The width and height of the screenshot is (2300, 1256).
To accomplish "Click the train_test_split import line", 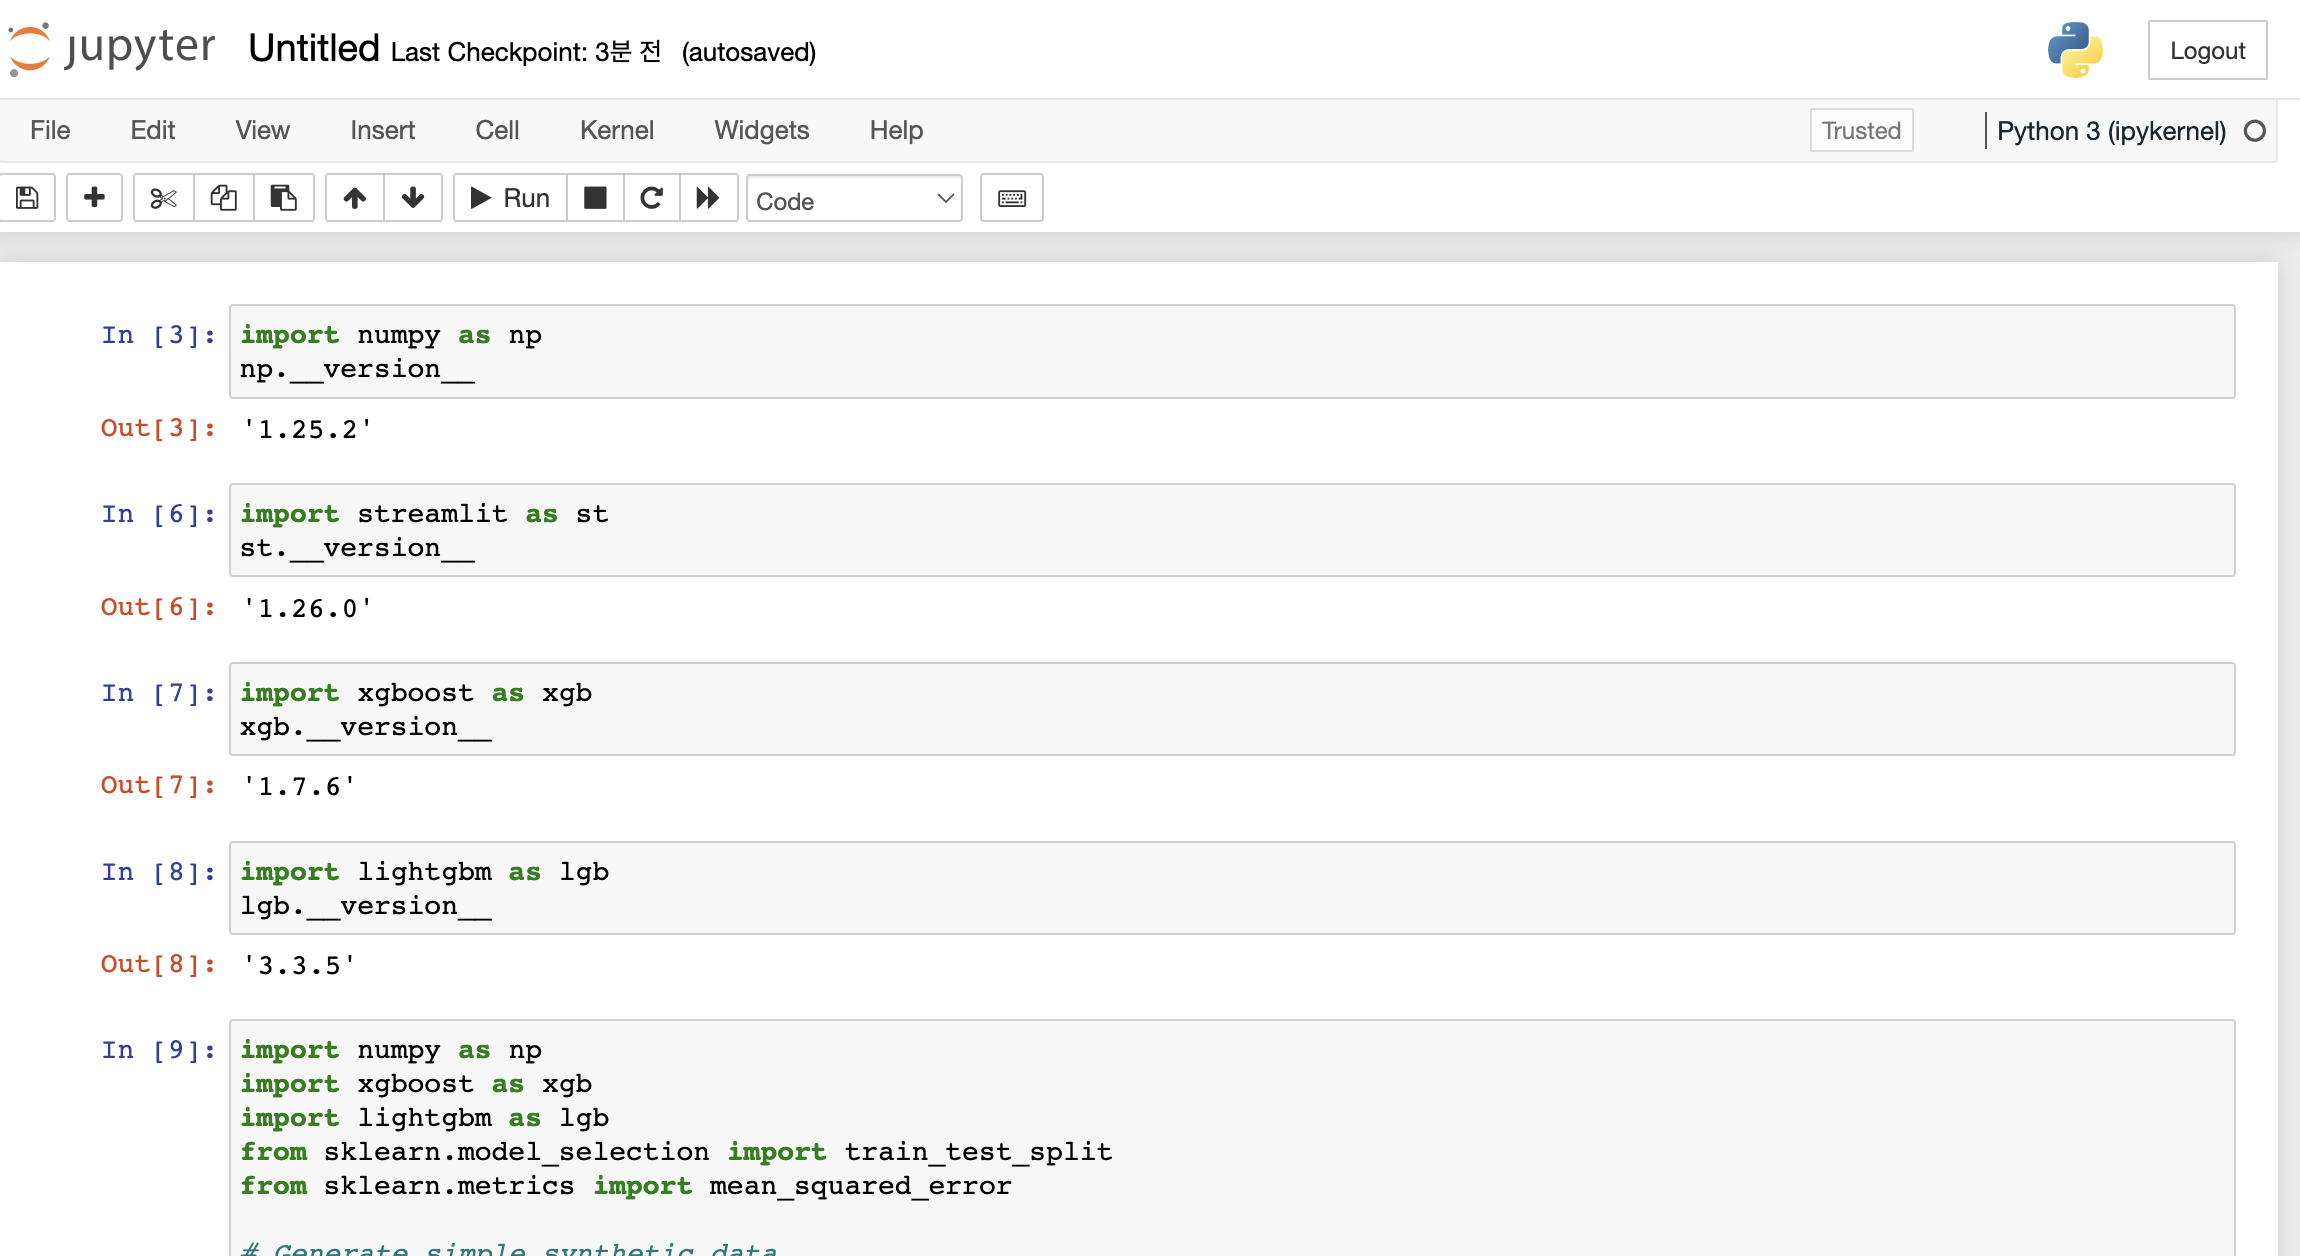I will point(676,1152).
